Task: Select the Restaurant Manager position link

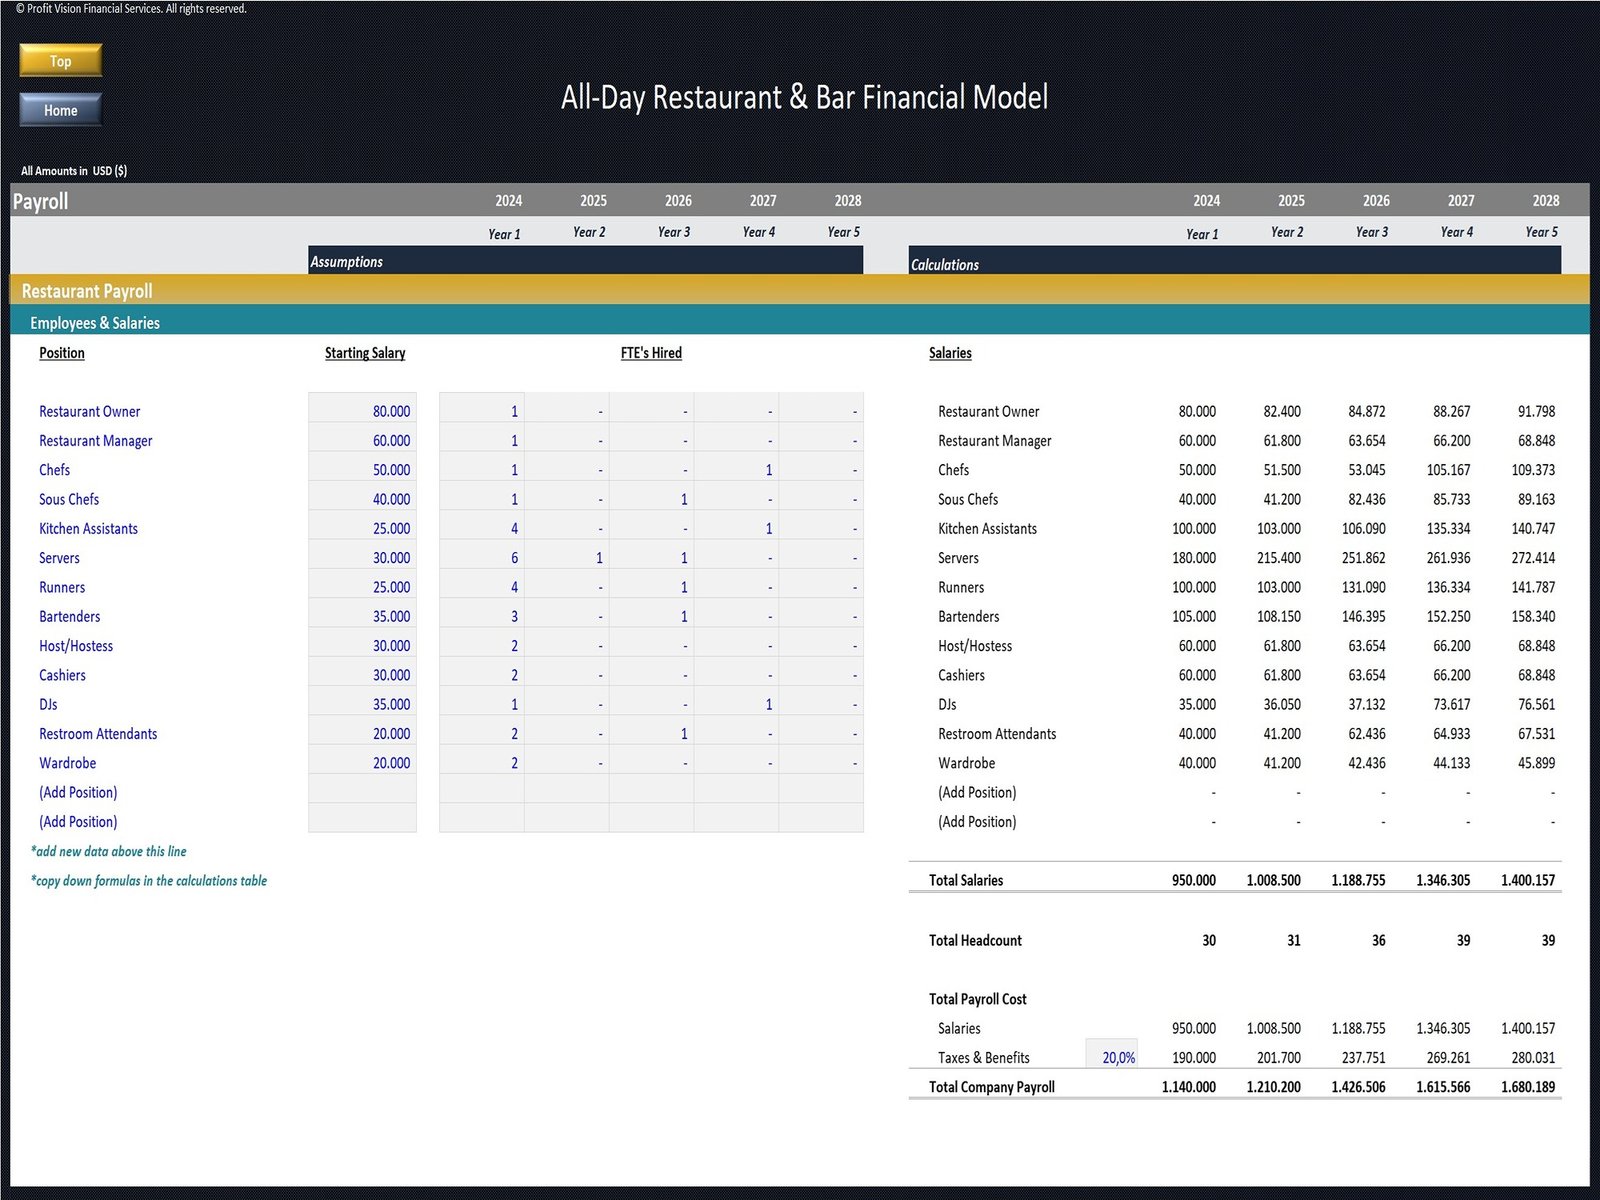Action: coord(95,440)
